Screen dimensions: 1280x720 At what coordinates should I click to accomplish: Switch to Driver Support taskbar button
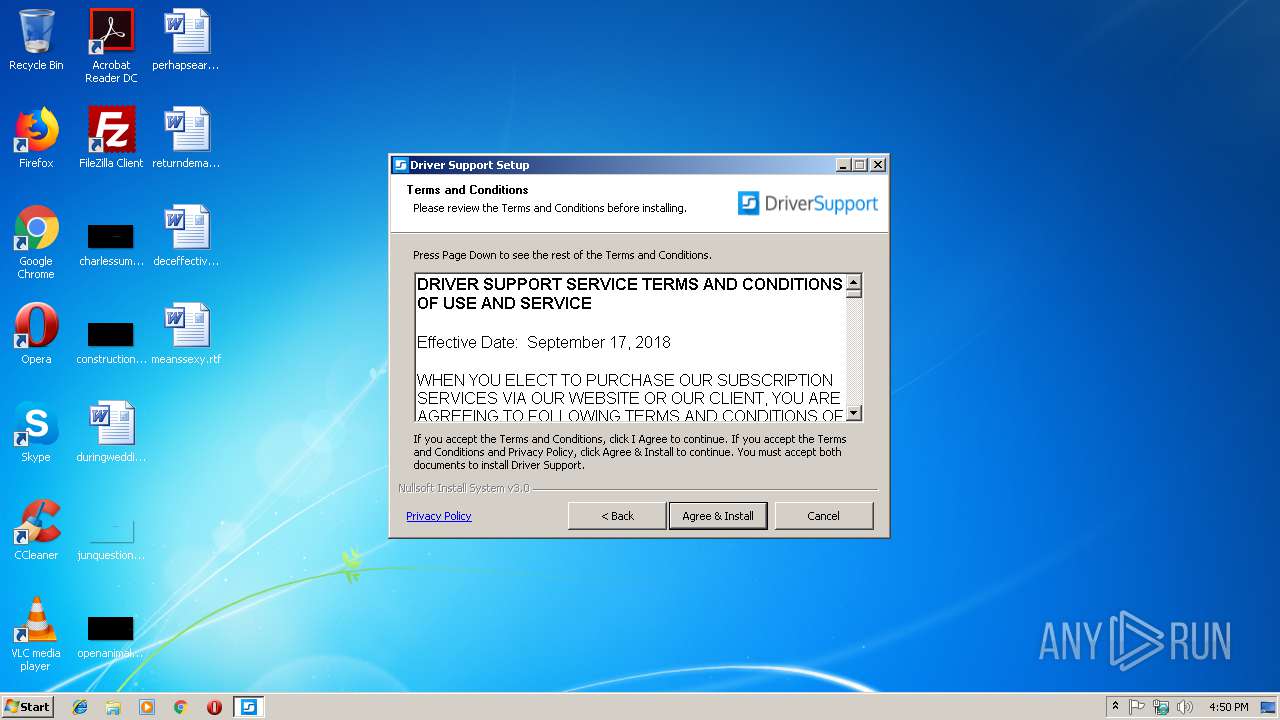[248, 707]
